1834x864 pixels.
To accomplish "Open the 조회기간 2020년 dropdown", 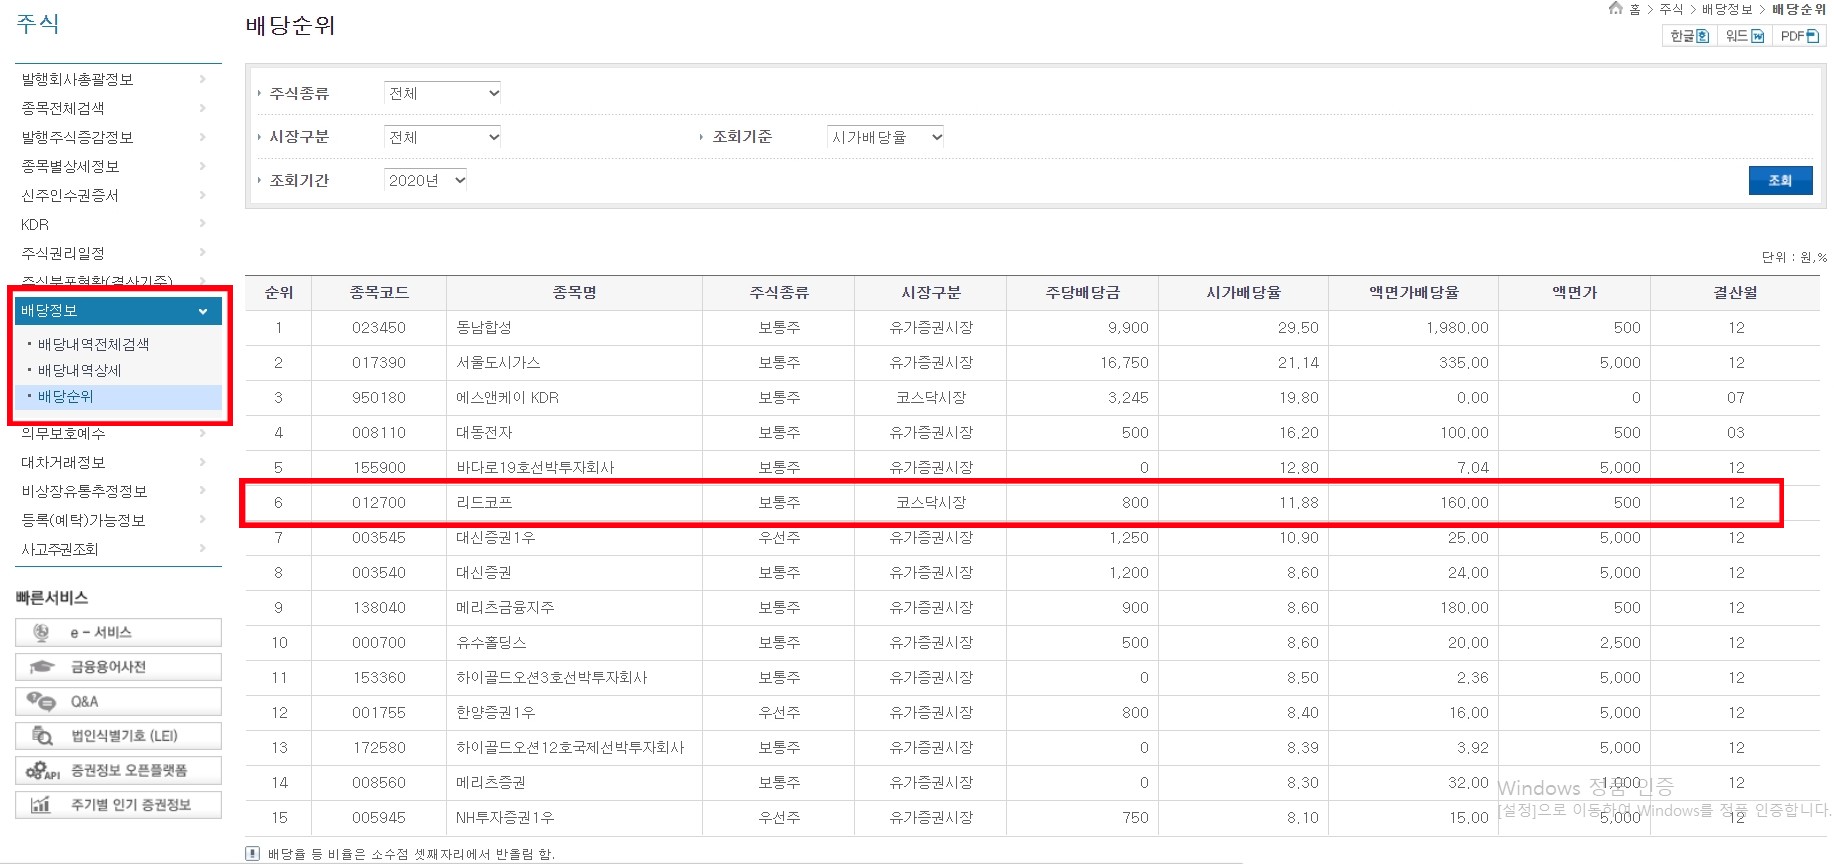I will coord(426,180).
